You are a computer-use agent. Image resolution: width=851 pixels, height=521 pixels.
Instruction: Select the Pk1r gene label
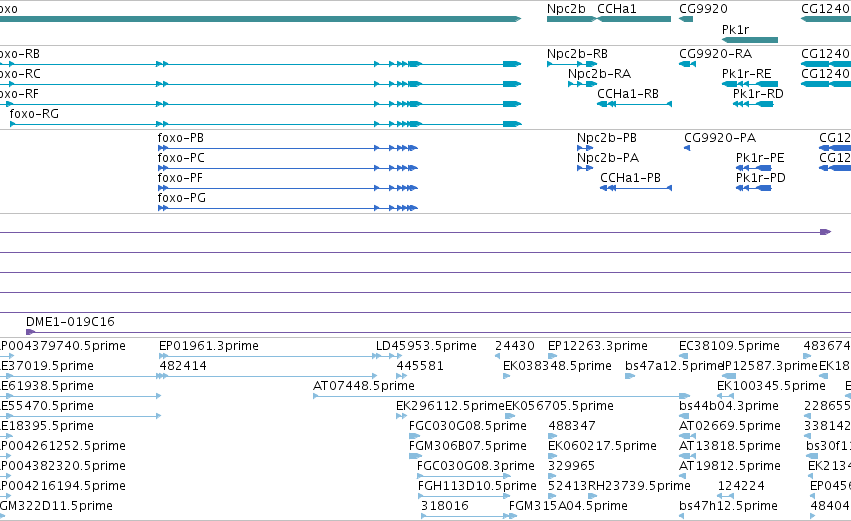[x=735, y=30]
